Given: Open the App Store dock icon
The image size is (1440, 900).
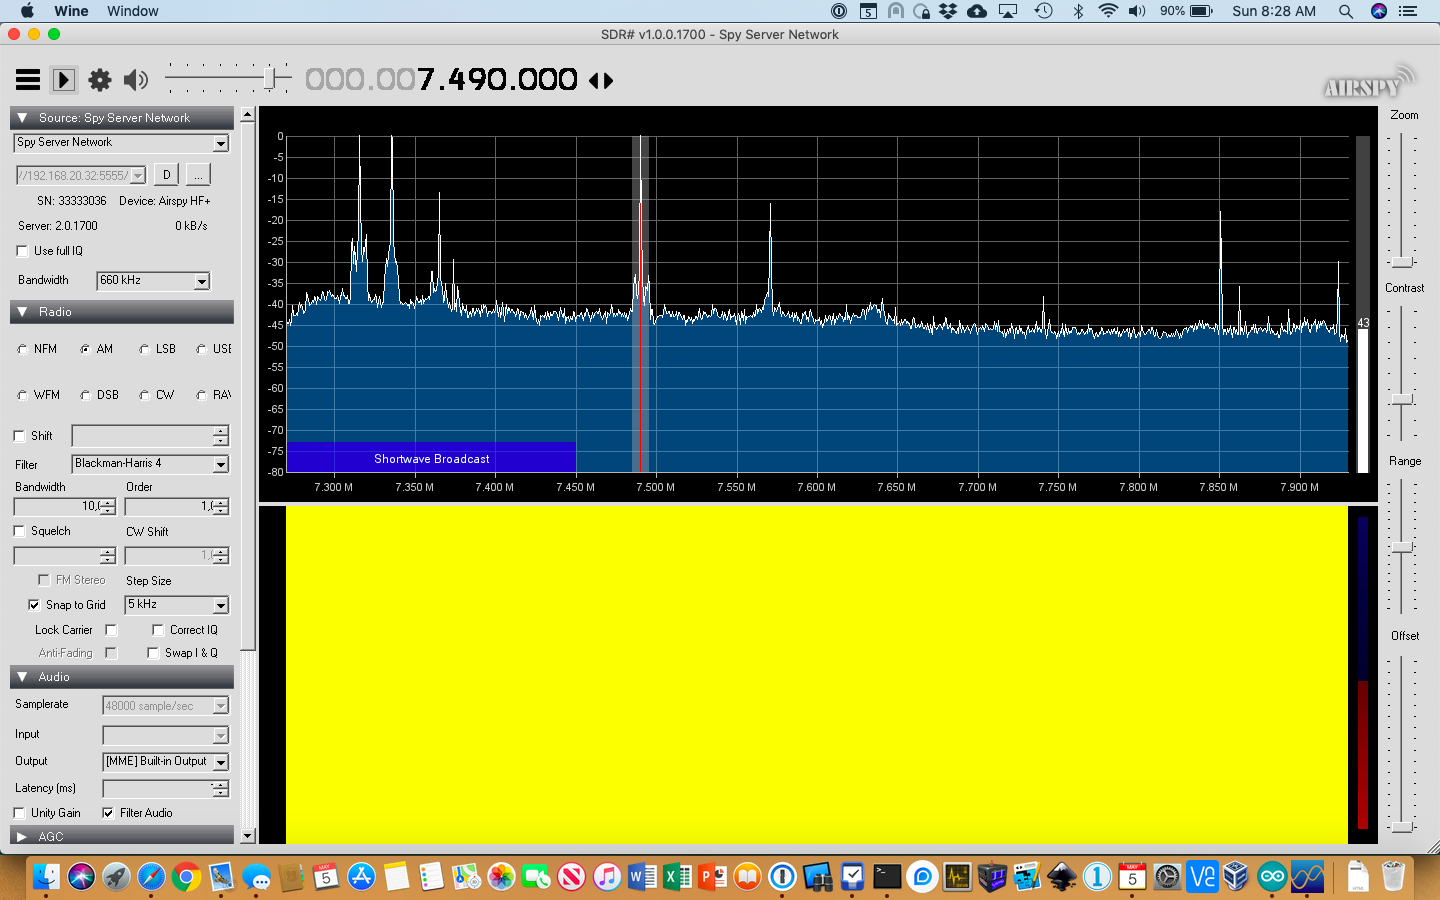Looking at the screenshot, I should (x=361, y=877).
